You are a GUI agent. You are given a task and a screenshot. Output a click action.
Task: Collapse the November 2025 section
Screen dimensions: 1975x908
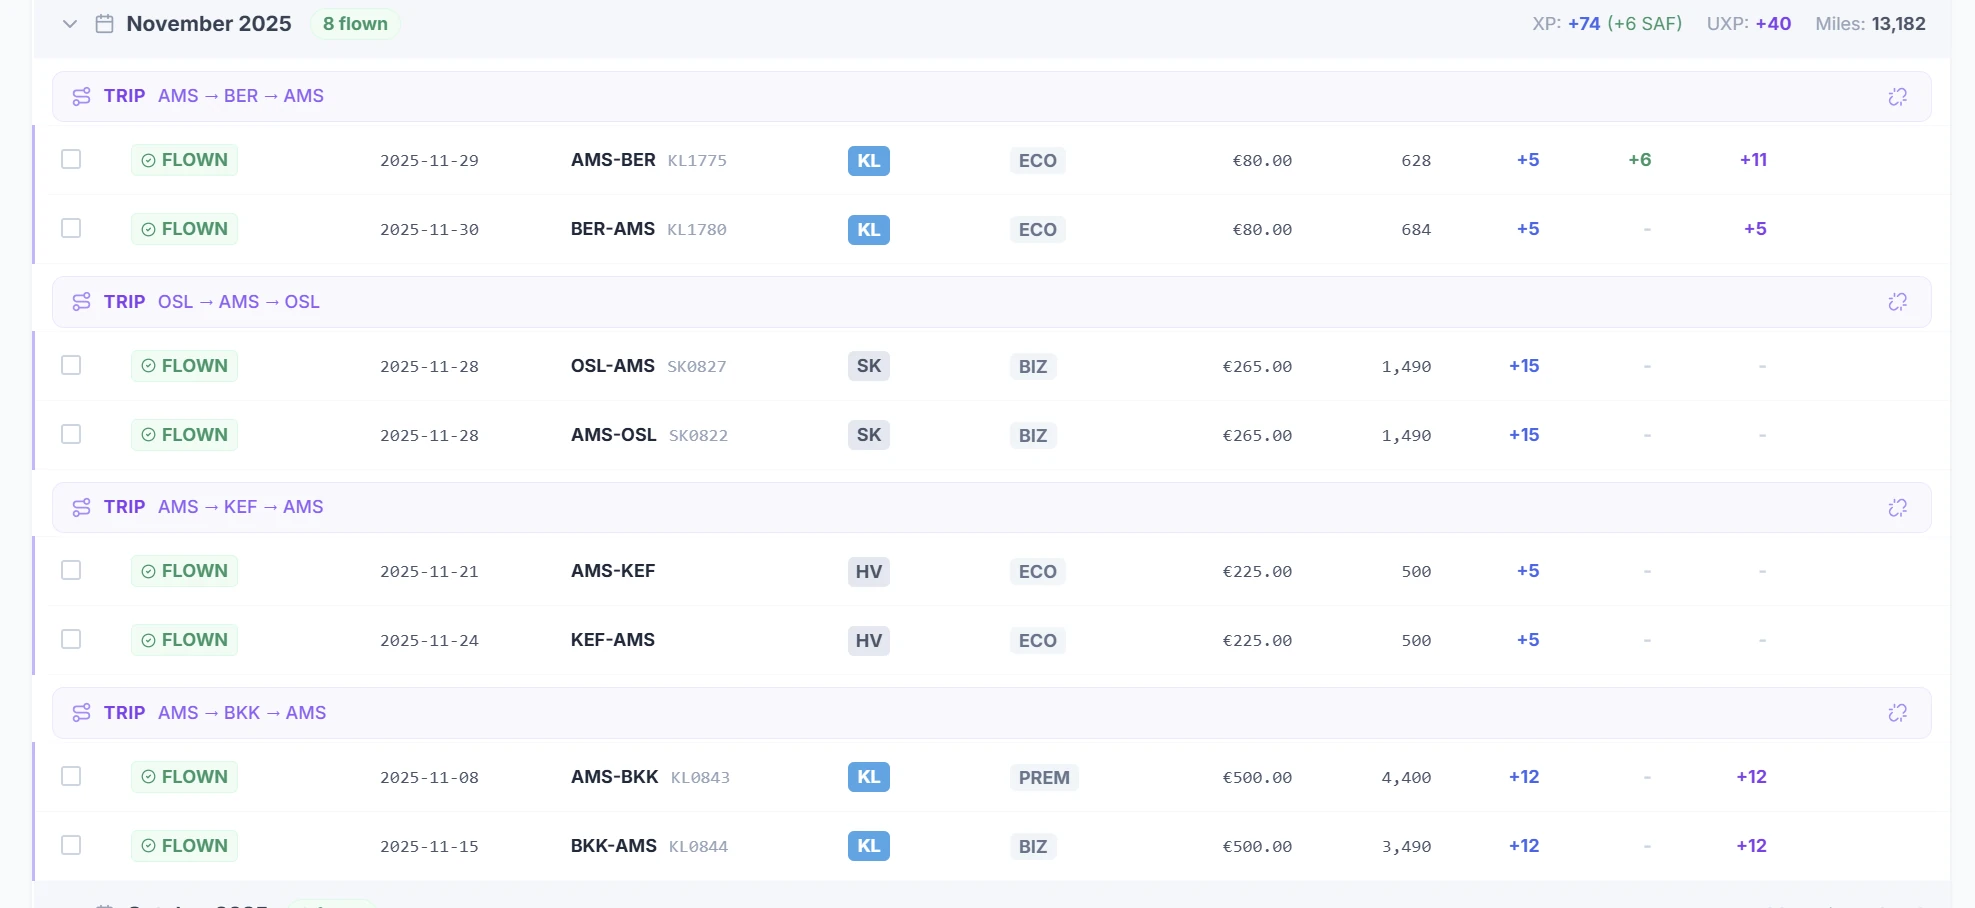[x=69, y=23]
